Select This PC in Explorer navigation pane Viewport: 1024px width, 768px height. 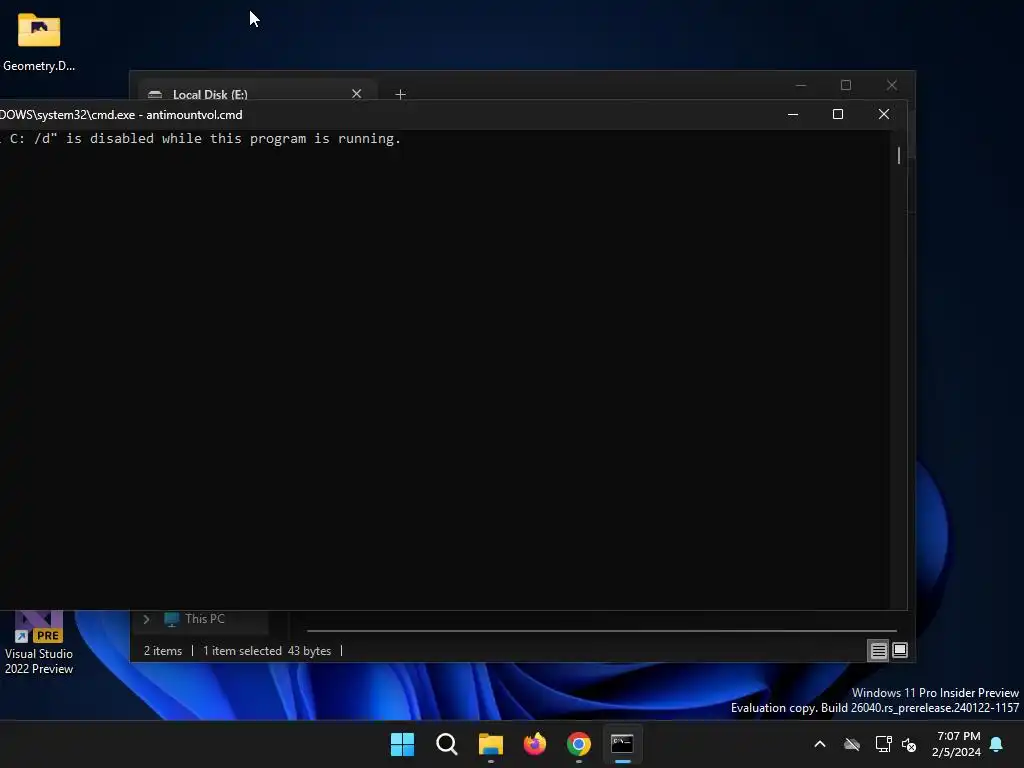pyautogui.click(x=204, y=618)
